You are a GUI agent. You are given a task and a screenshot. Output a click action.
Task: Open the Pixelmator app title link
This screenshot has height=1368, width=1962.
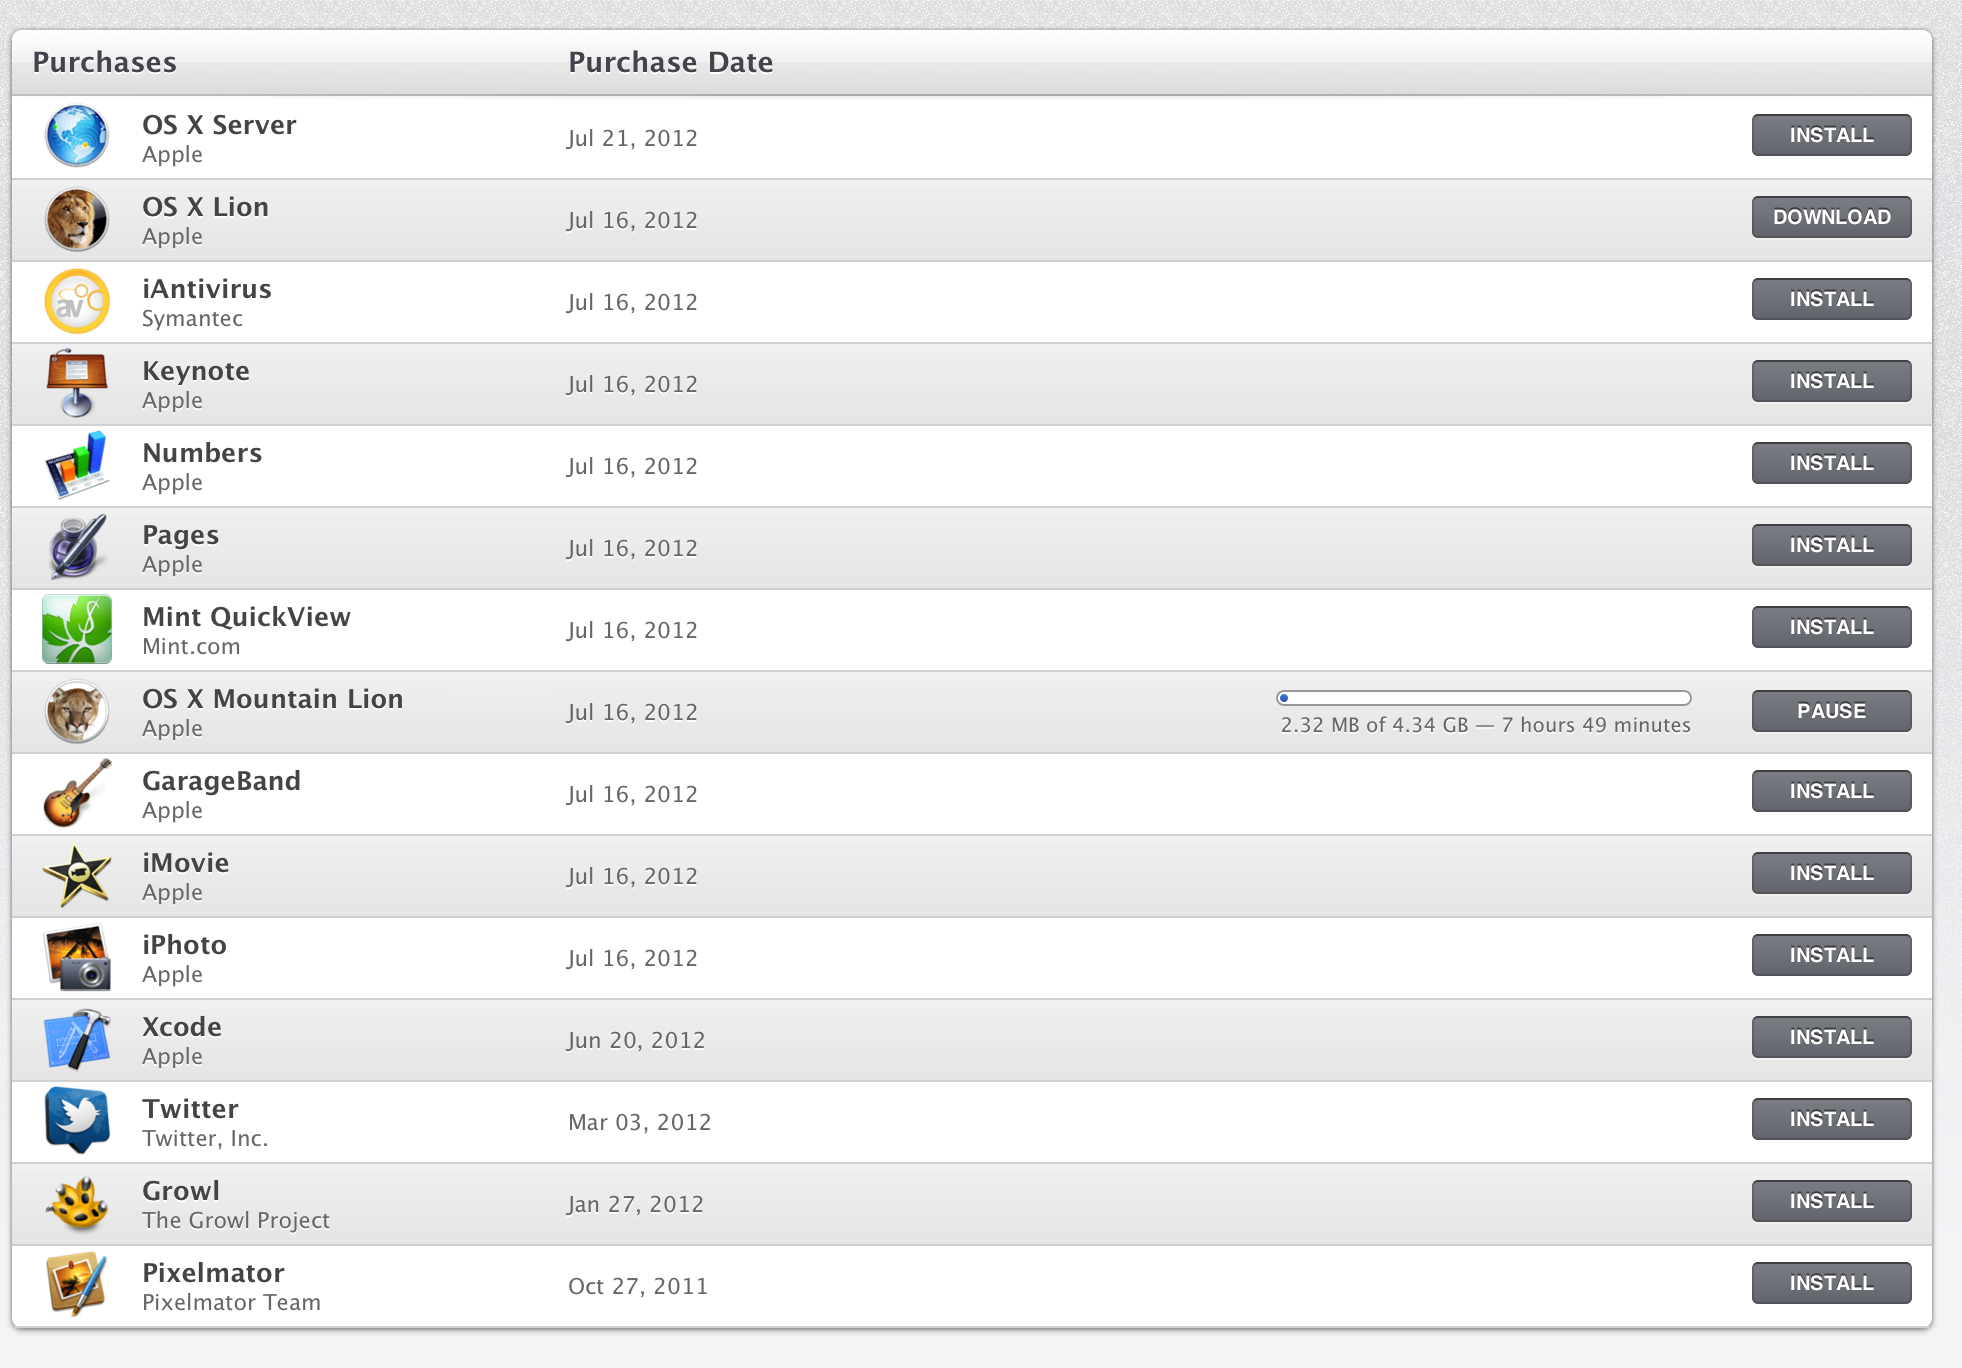[x=213, y=1273]
